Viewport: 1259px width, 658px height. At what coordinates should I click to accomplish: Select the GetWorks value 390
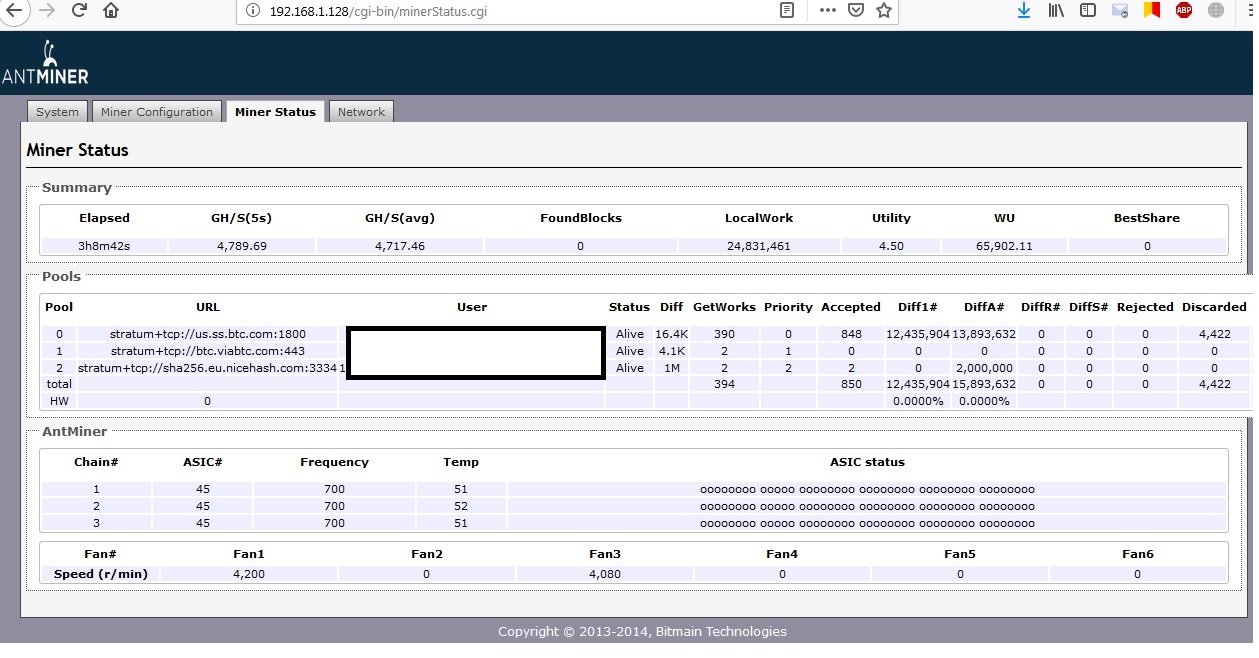[724, 334]
